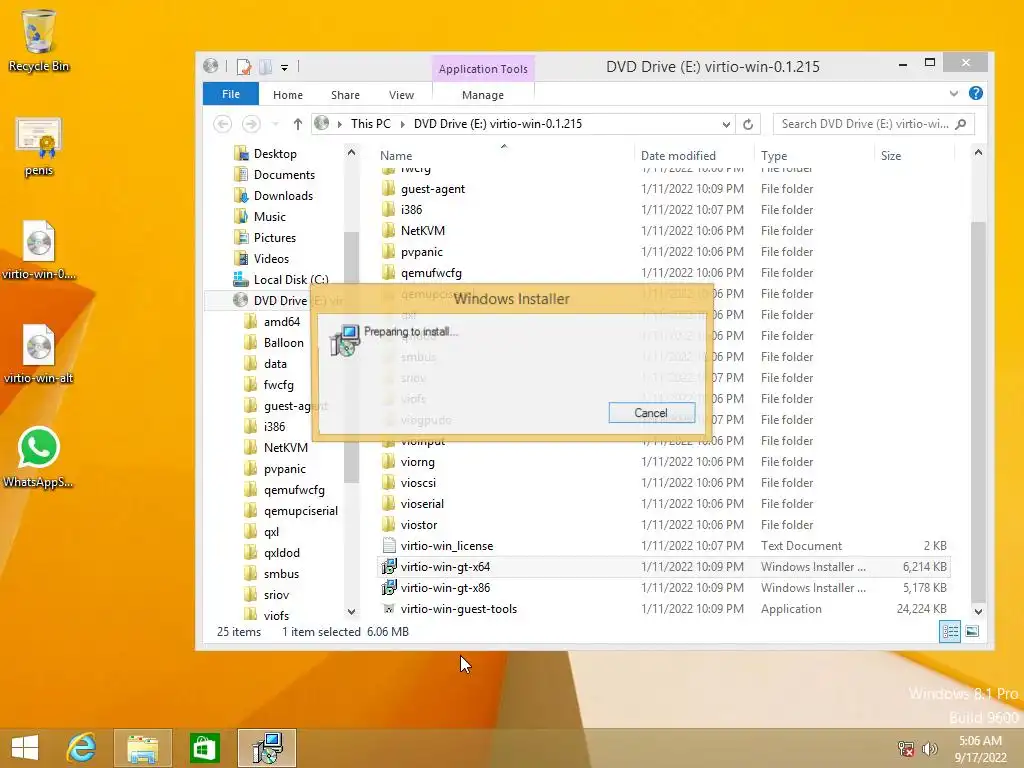Click the New folder quick access toolbar icon
1024x768 pixels.
coord(266,67)
